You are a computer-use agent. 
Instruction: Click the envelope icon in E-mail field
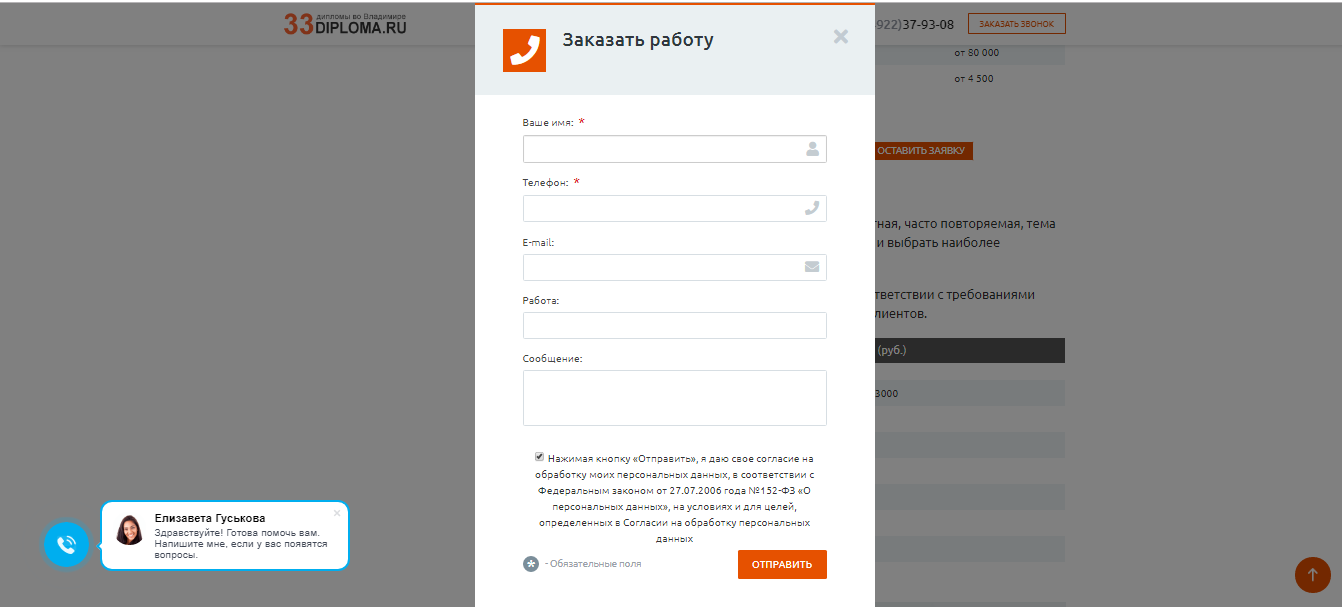[x=812, y=267]
